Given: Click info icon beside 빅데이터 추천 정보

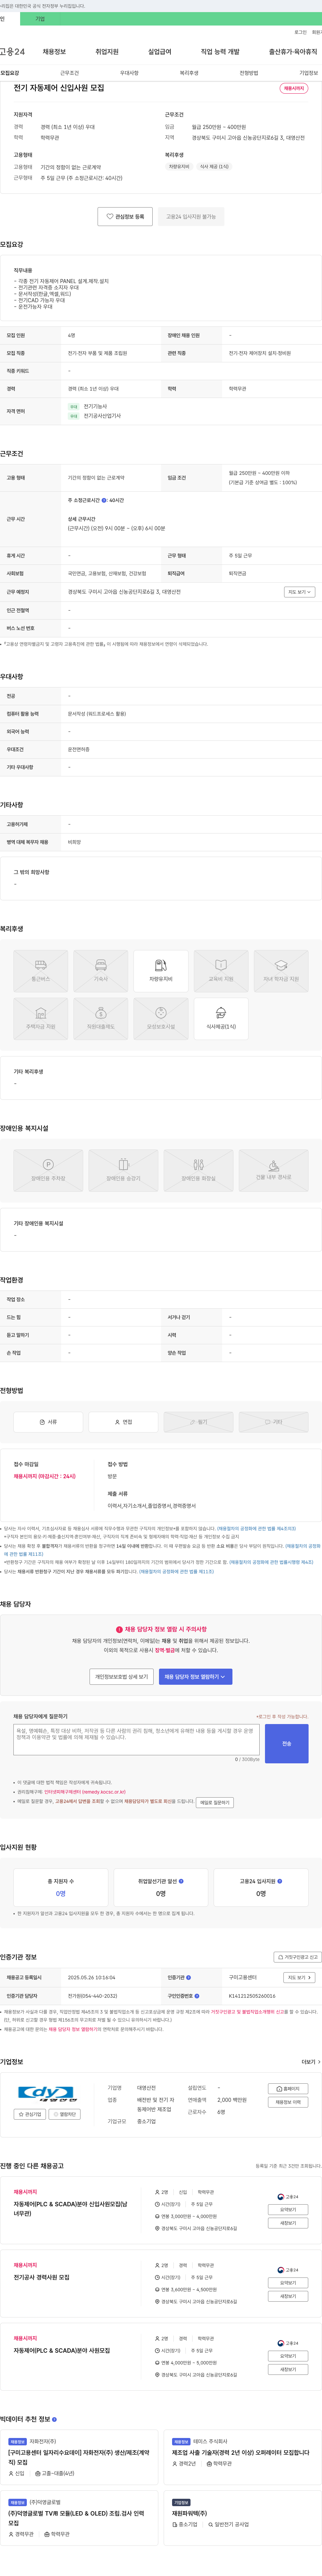Looking at the screenshot, I should (x=54, y=2419).
